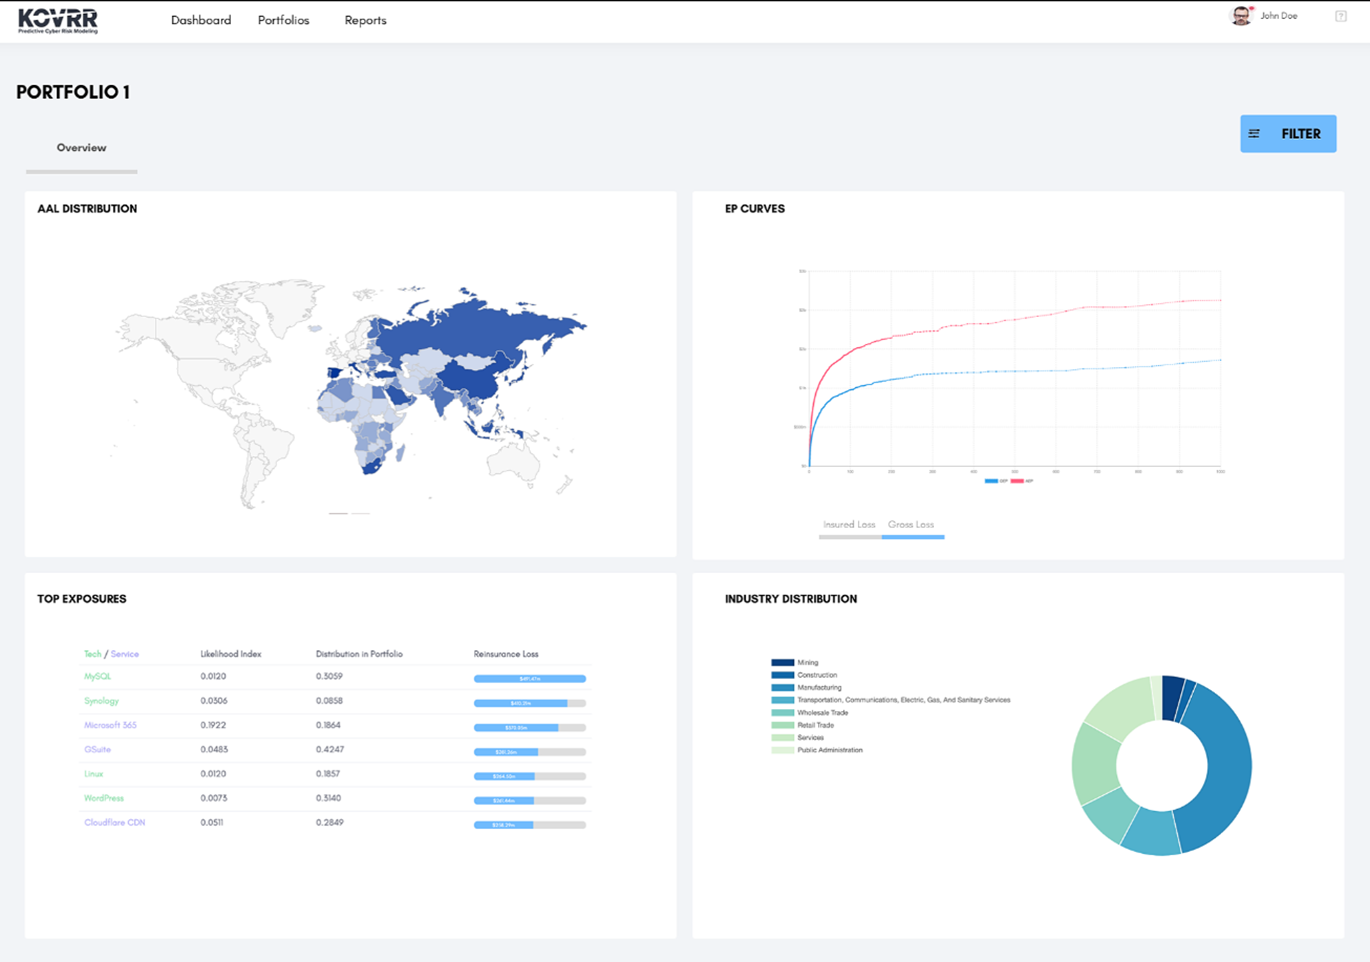Screen dimensions: 1370x962
Task: Toggle the Services legend swatch
Action: click(x=783, y=737)
